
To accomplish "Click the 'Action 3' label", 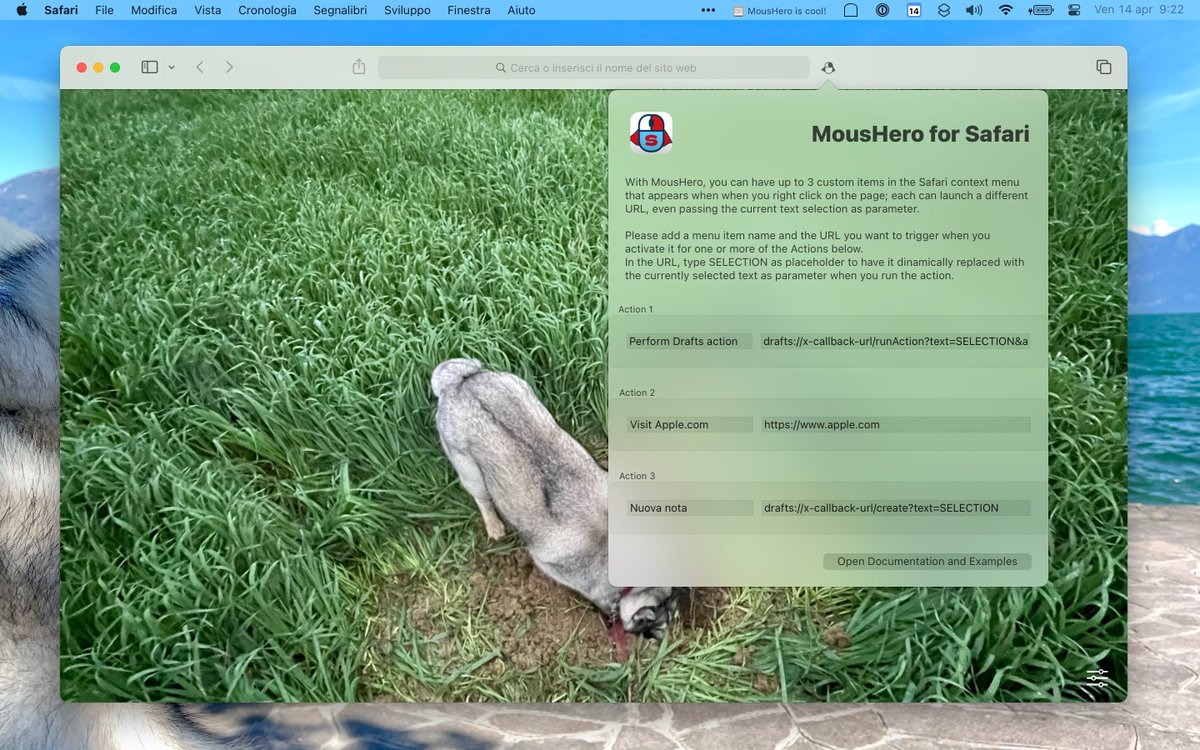I will (x=637, y=476).
